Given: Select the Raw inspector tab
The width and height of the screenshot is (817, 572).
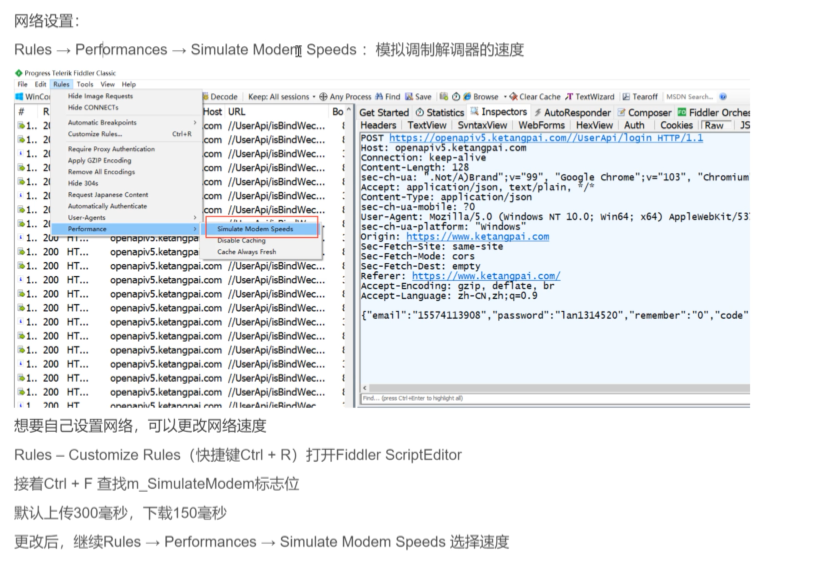Looking at the screenshot, I should [x=714, y=125].
